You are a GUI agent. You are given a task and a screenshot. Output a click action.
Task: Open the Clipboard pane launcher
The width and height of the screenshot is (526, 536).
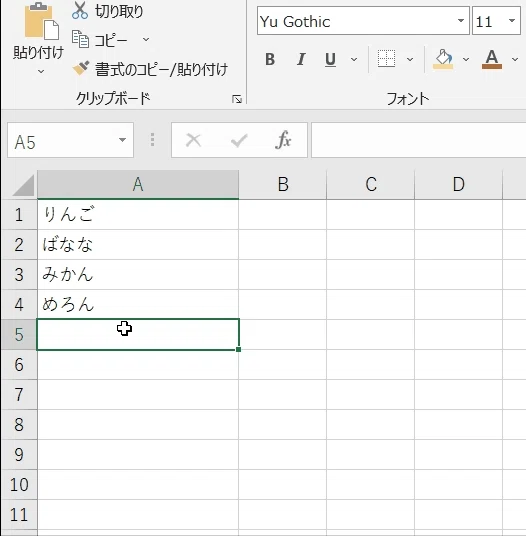pos(237,99)
